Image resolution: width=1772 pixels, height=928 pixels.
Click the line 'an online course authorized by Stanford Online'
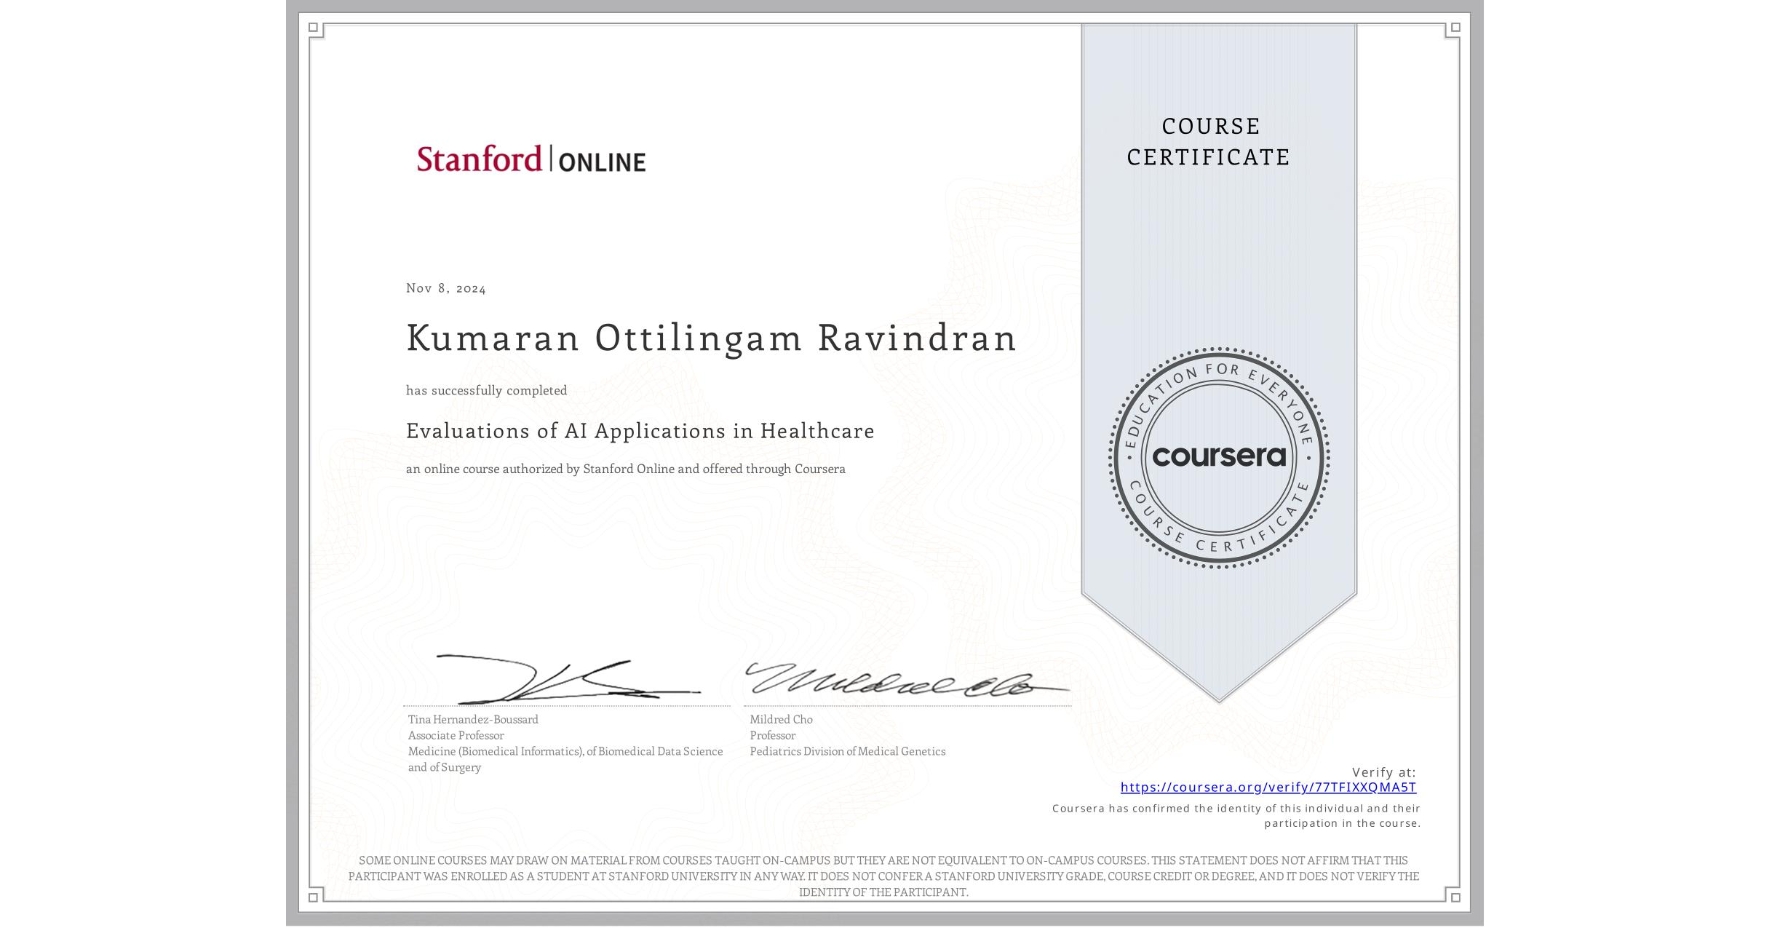pyautogui.click(x=626, y=469)
